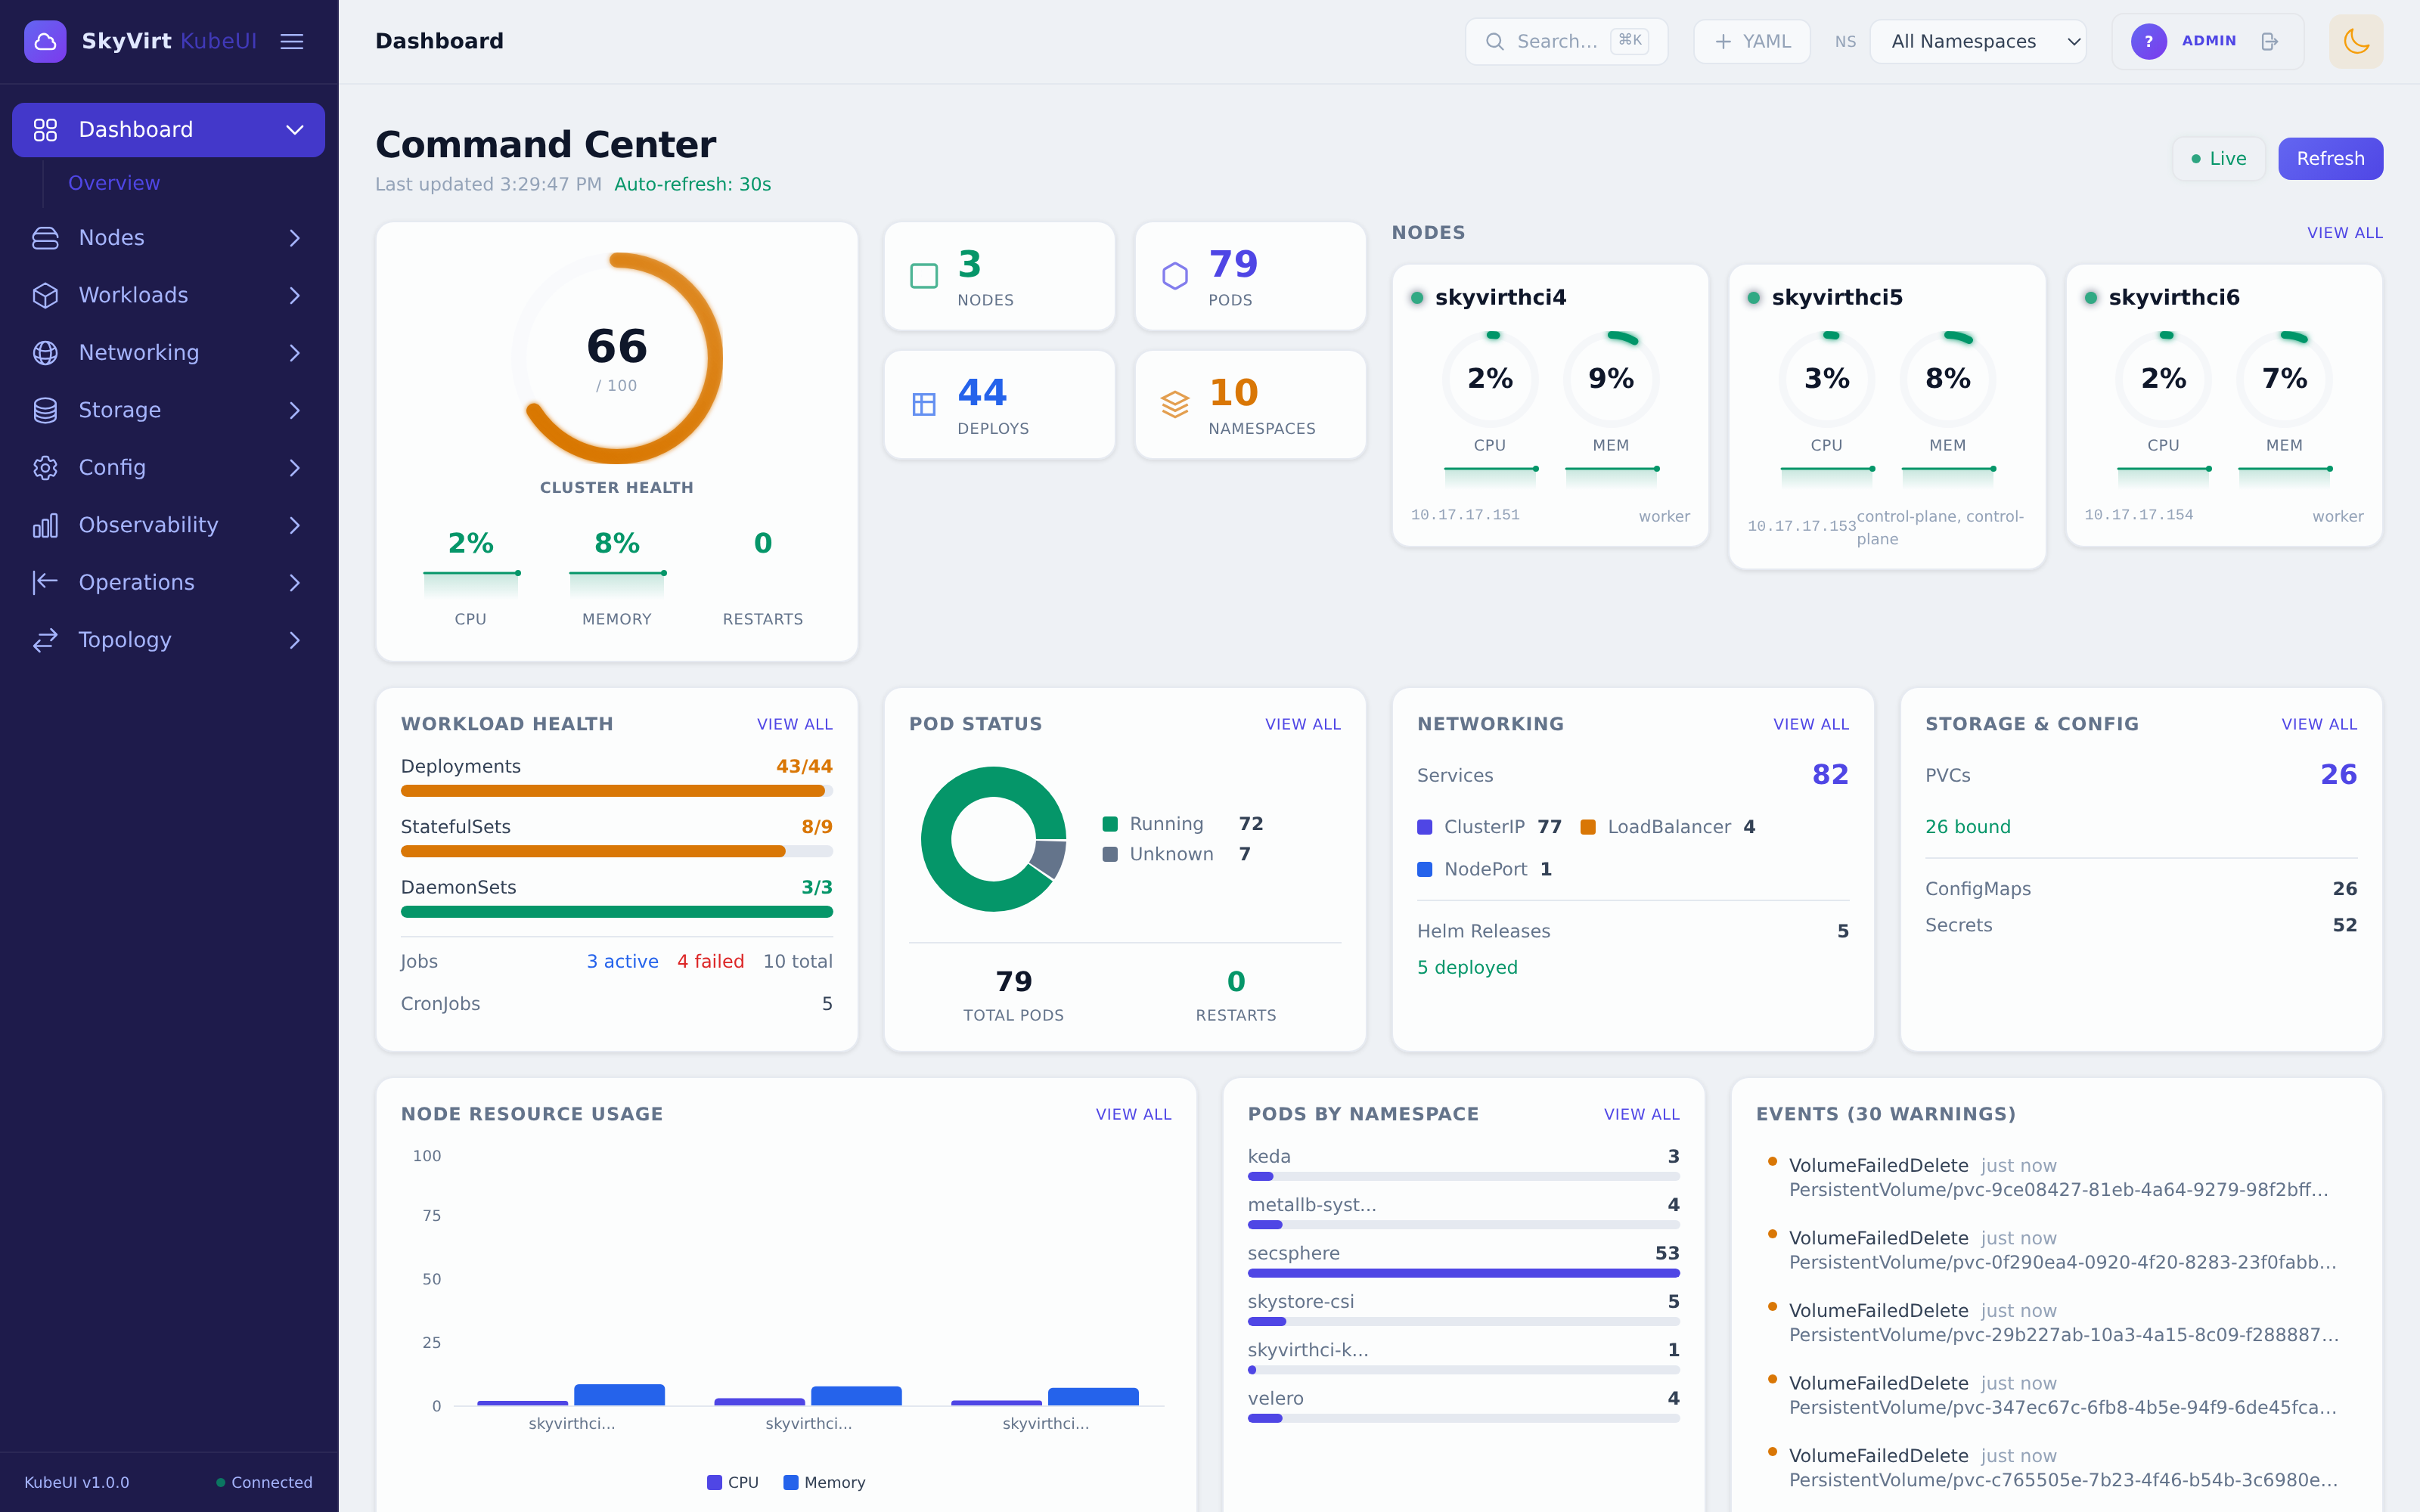
Task: Click the Nodes square icon in stat card
Action: tap(924, 276)
